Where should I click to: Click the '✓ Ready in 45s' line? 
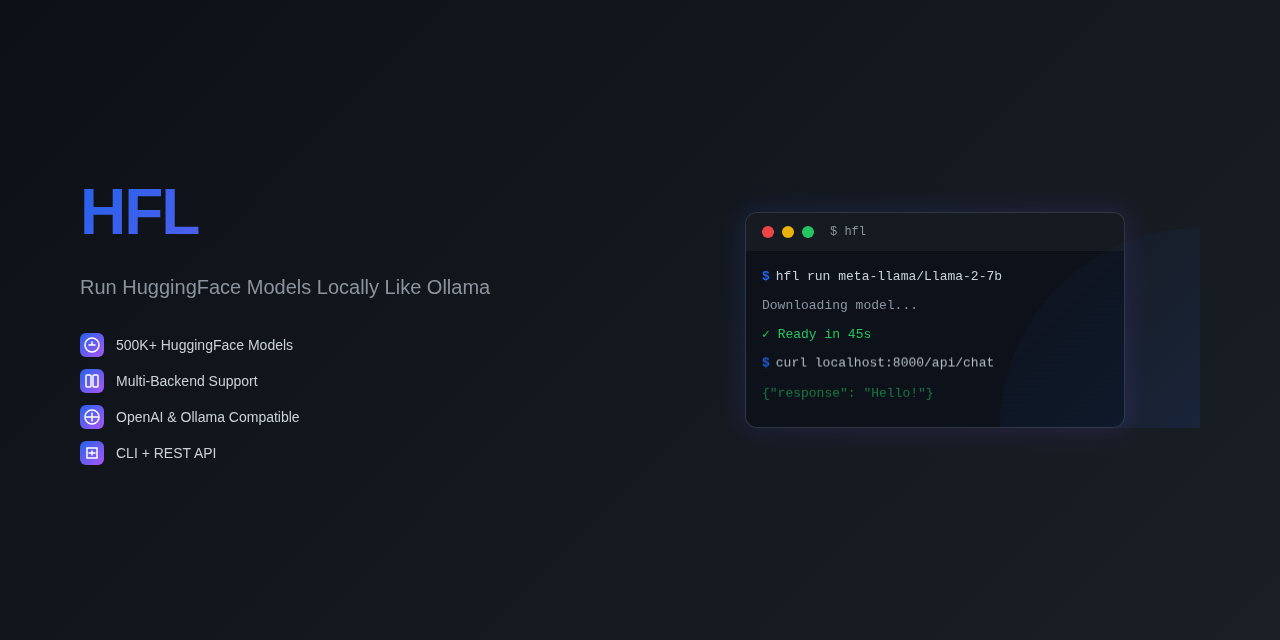click(817, 335)
